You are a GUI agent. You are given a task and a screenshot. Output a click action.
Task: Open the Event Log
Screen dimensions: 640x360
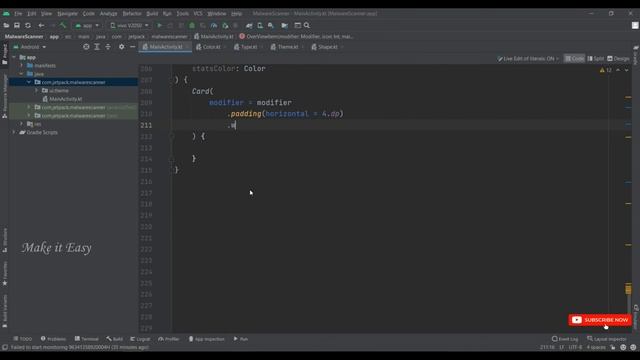point(565,339)
